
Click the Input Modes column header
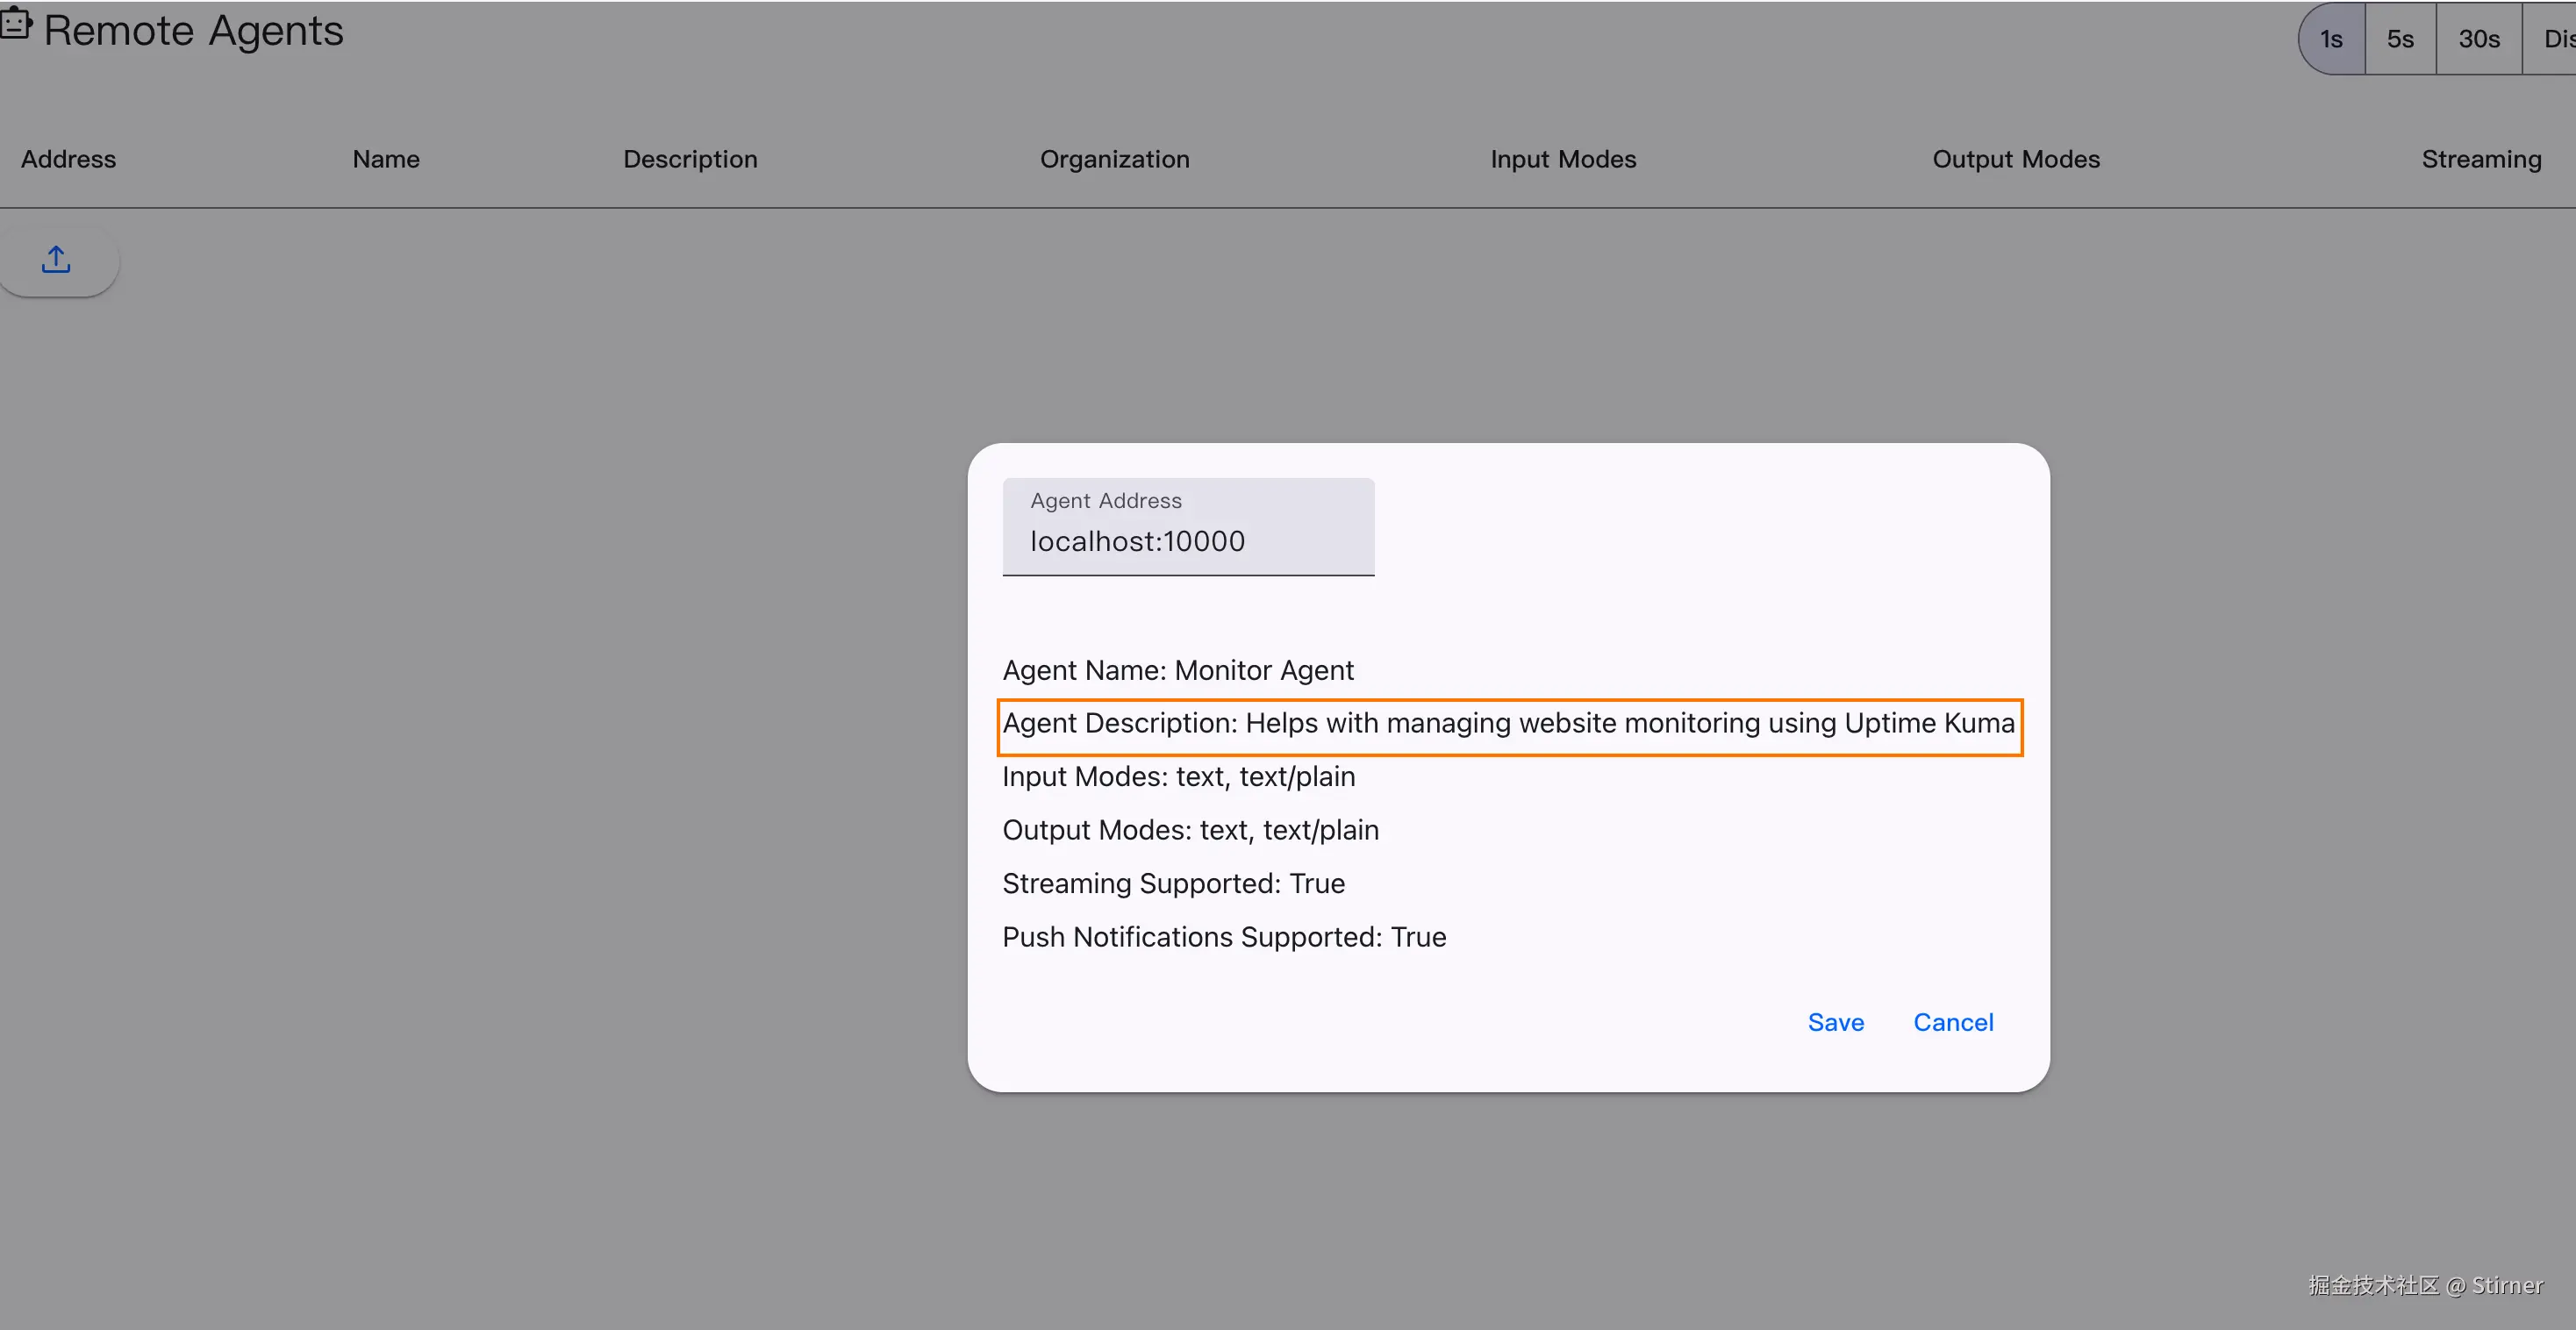1563,159
